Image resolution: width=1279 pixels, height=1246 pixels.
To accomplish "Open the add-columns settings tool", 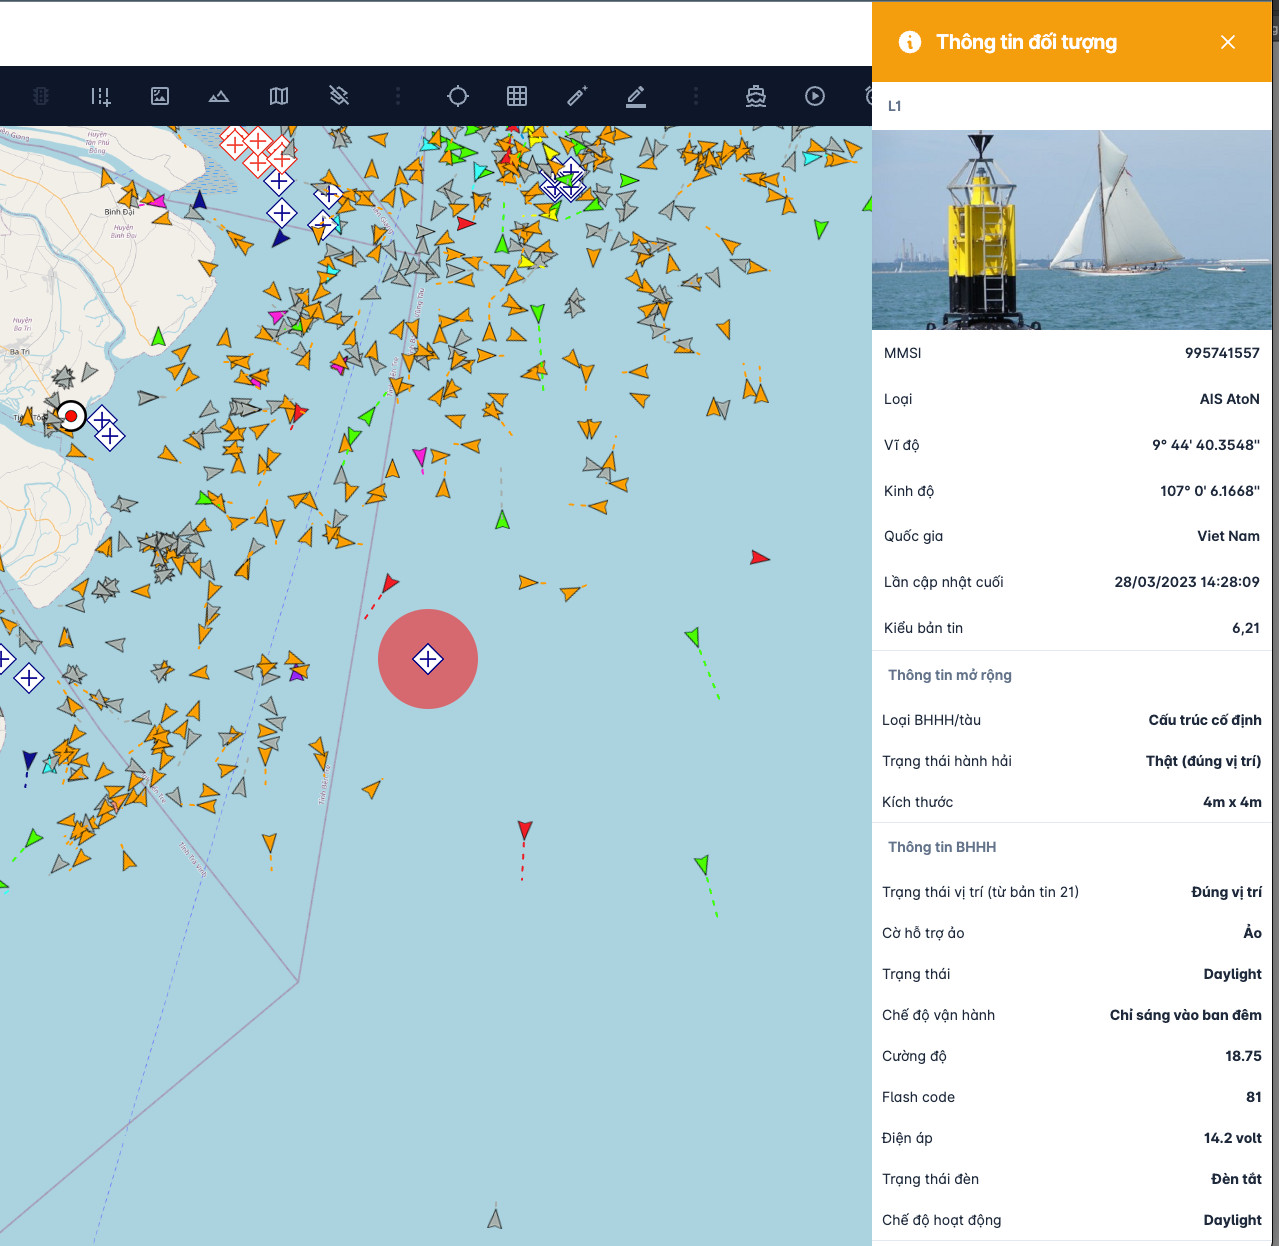I will [100, 96].
